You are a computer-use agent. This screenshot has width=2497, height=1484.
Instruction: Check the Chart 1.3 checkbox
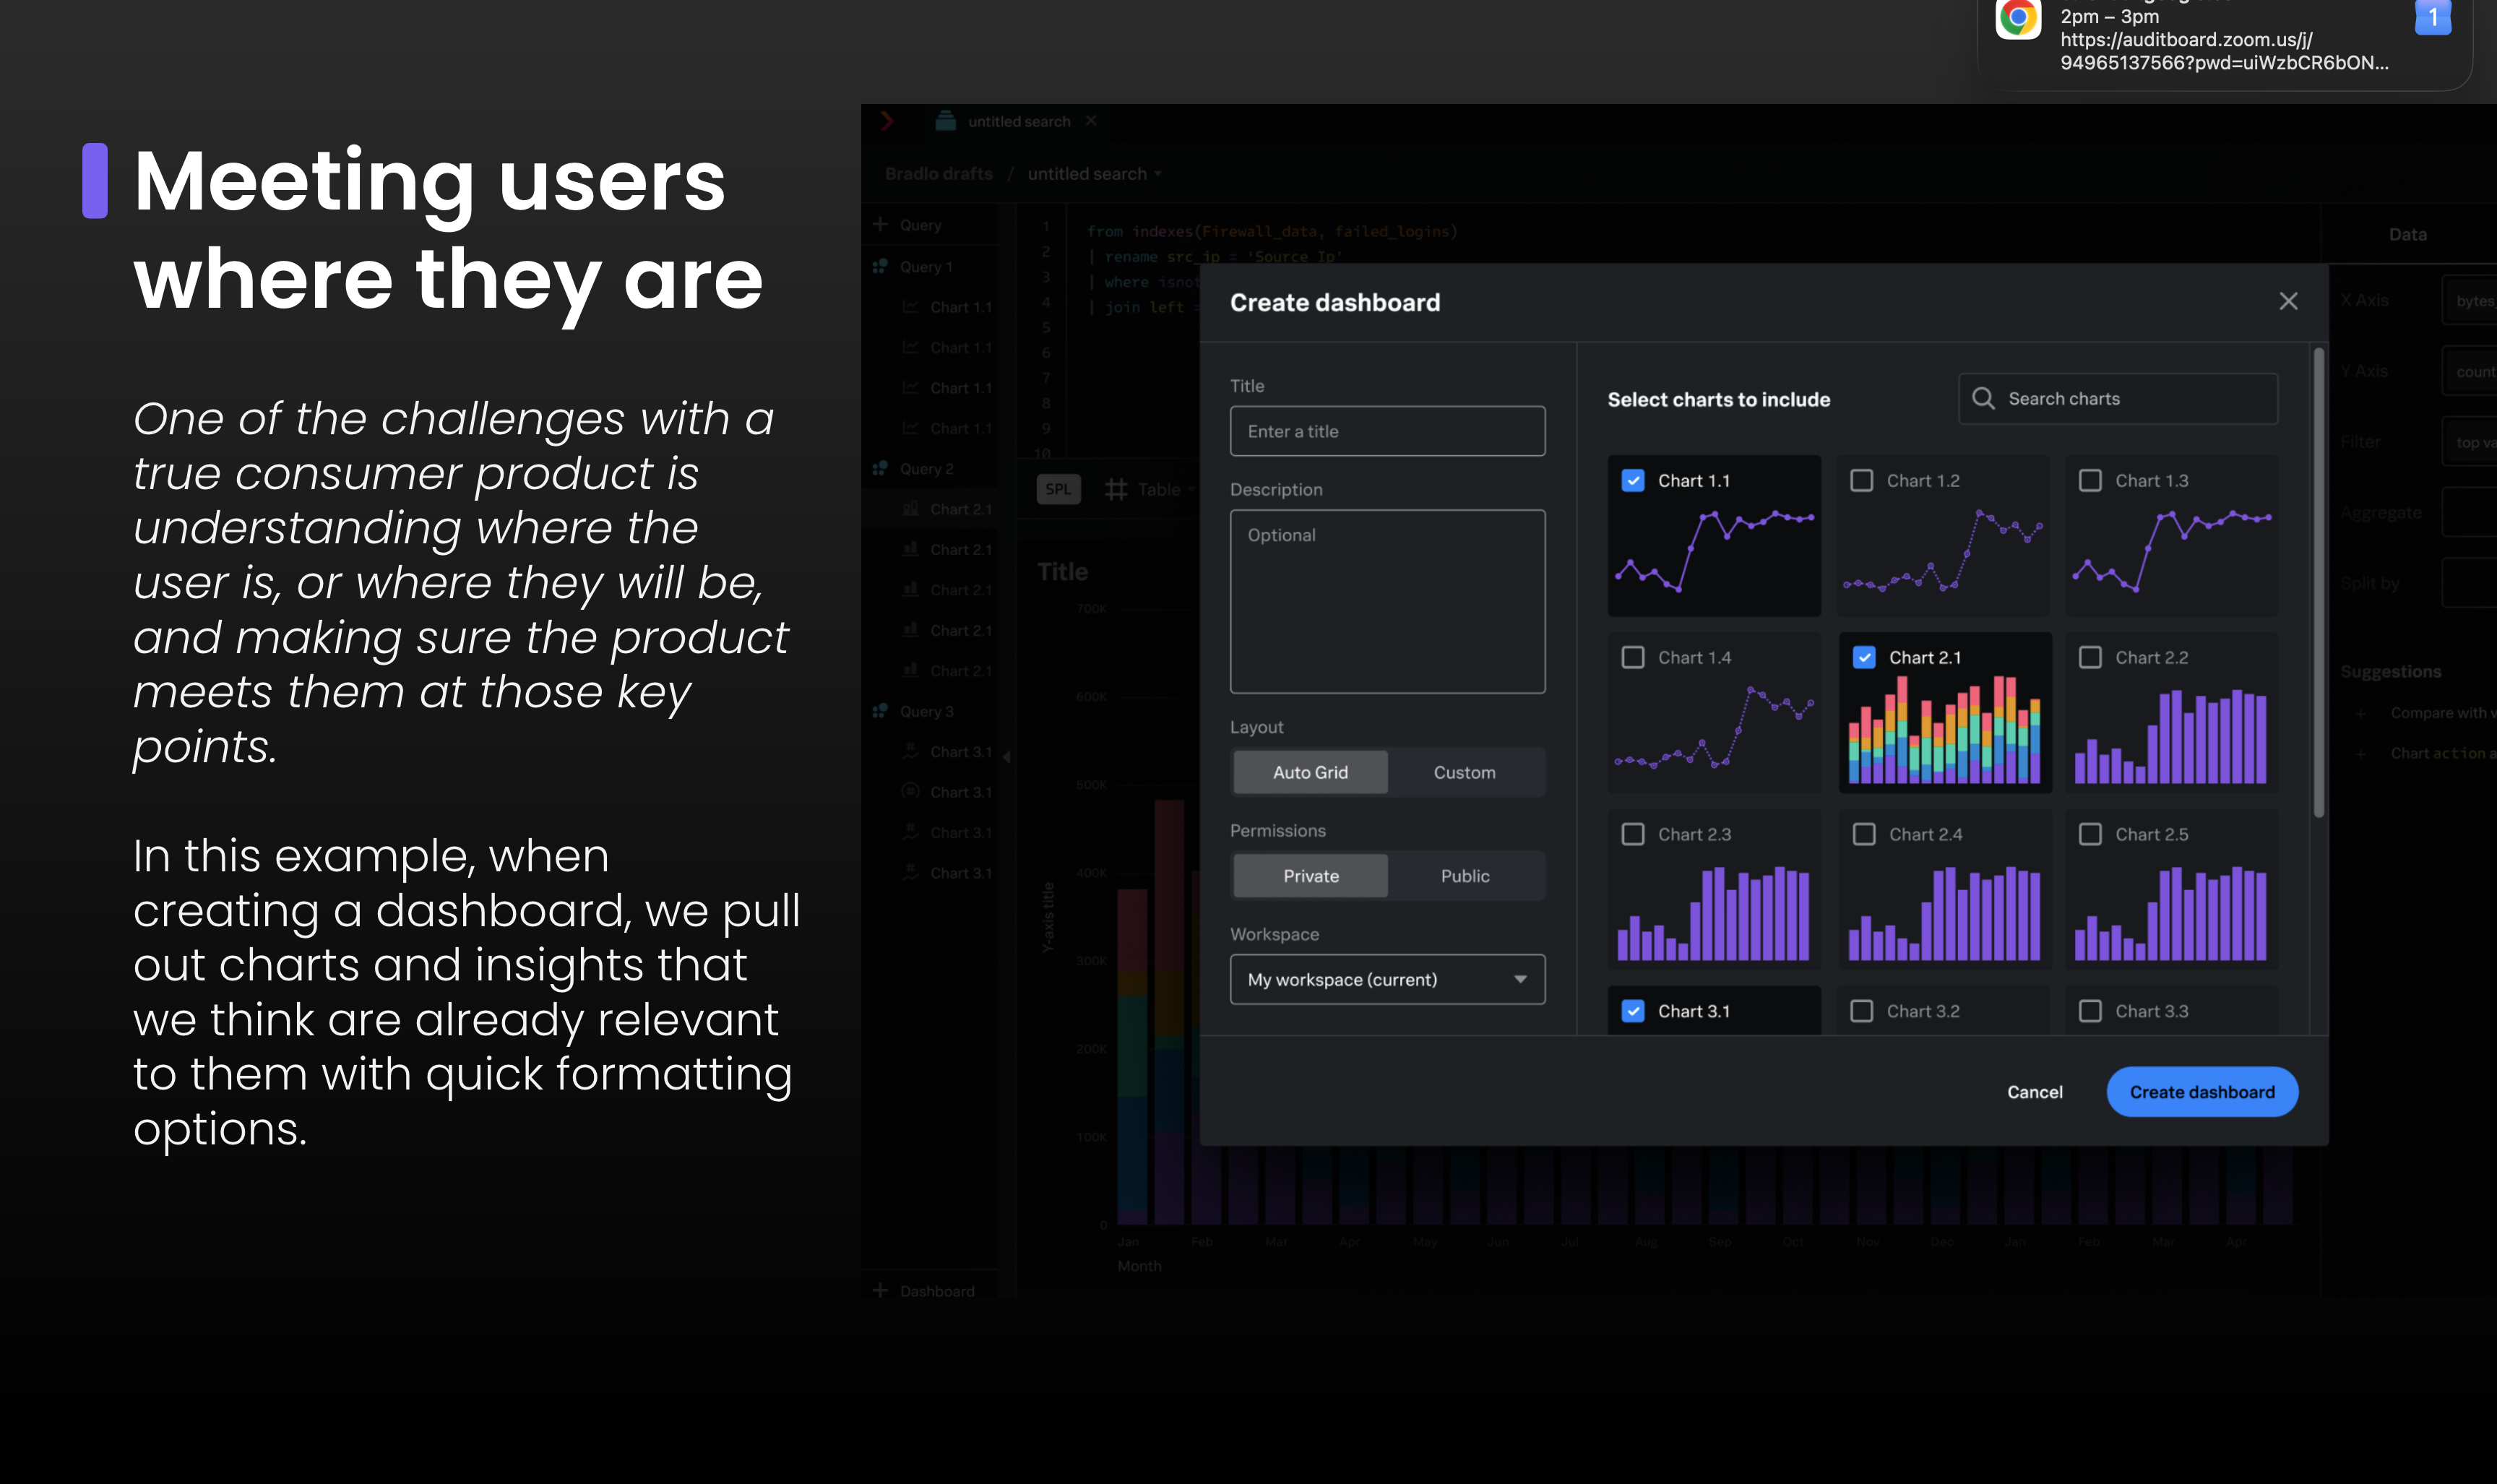2090,480
